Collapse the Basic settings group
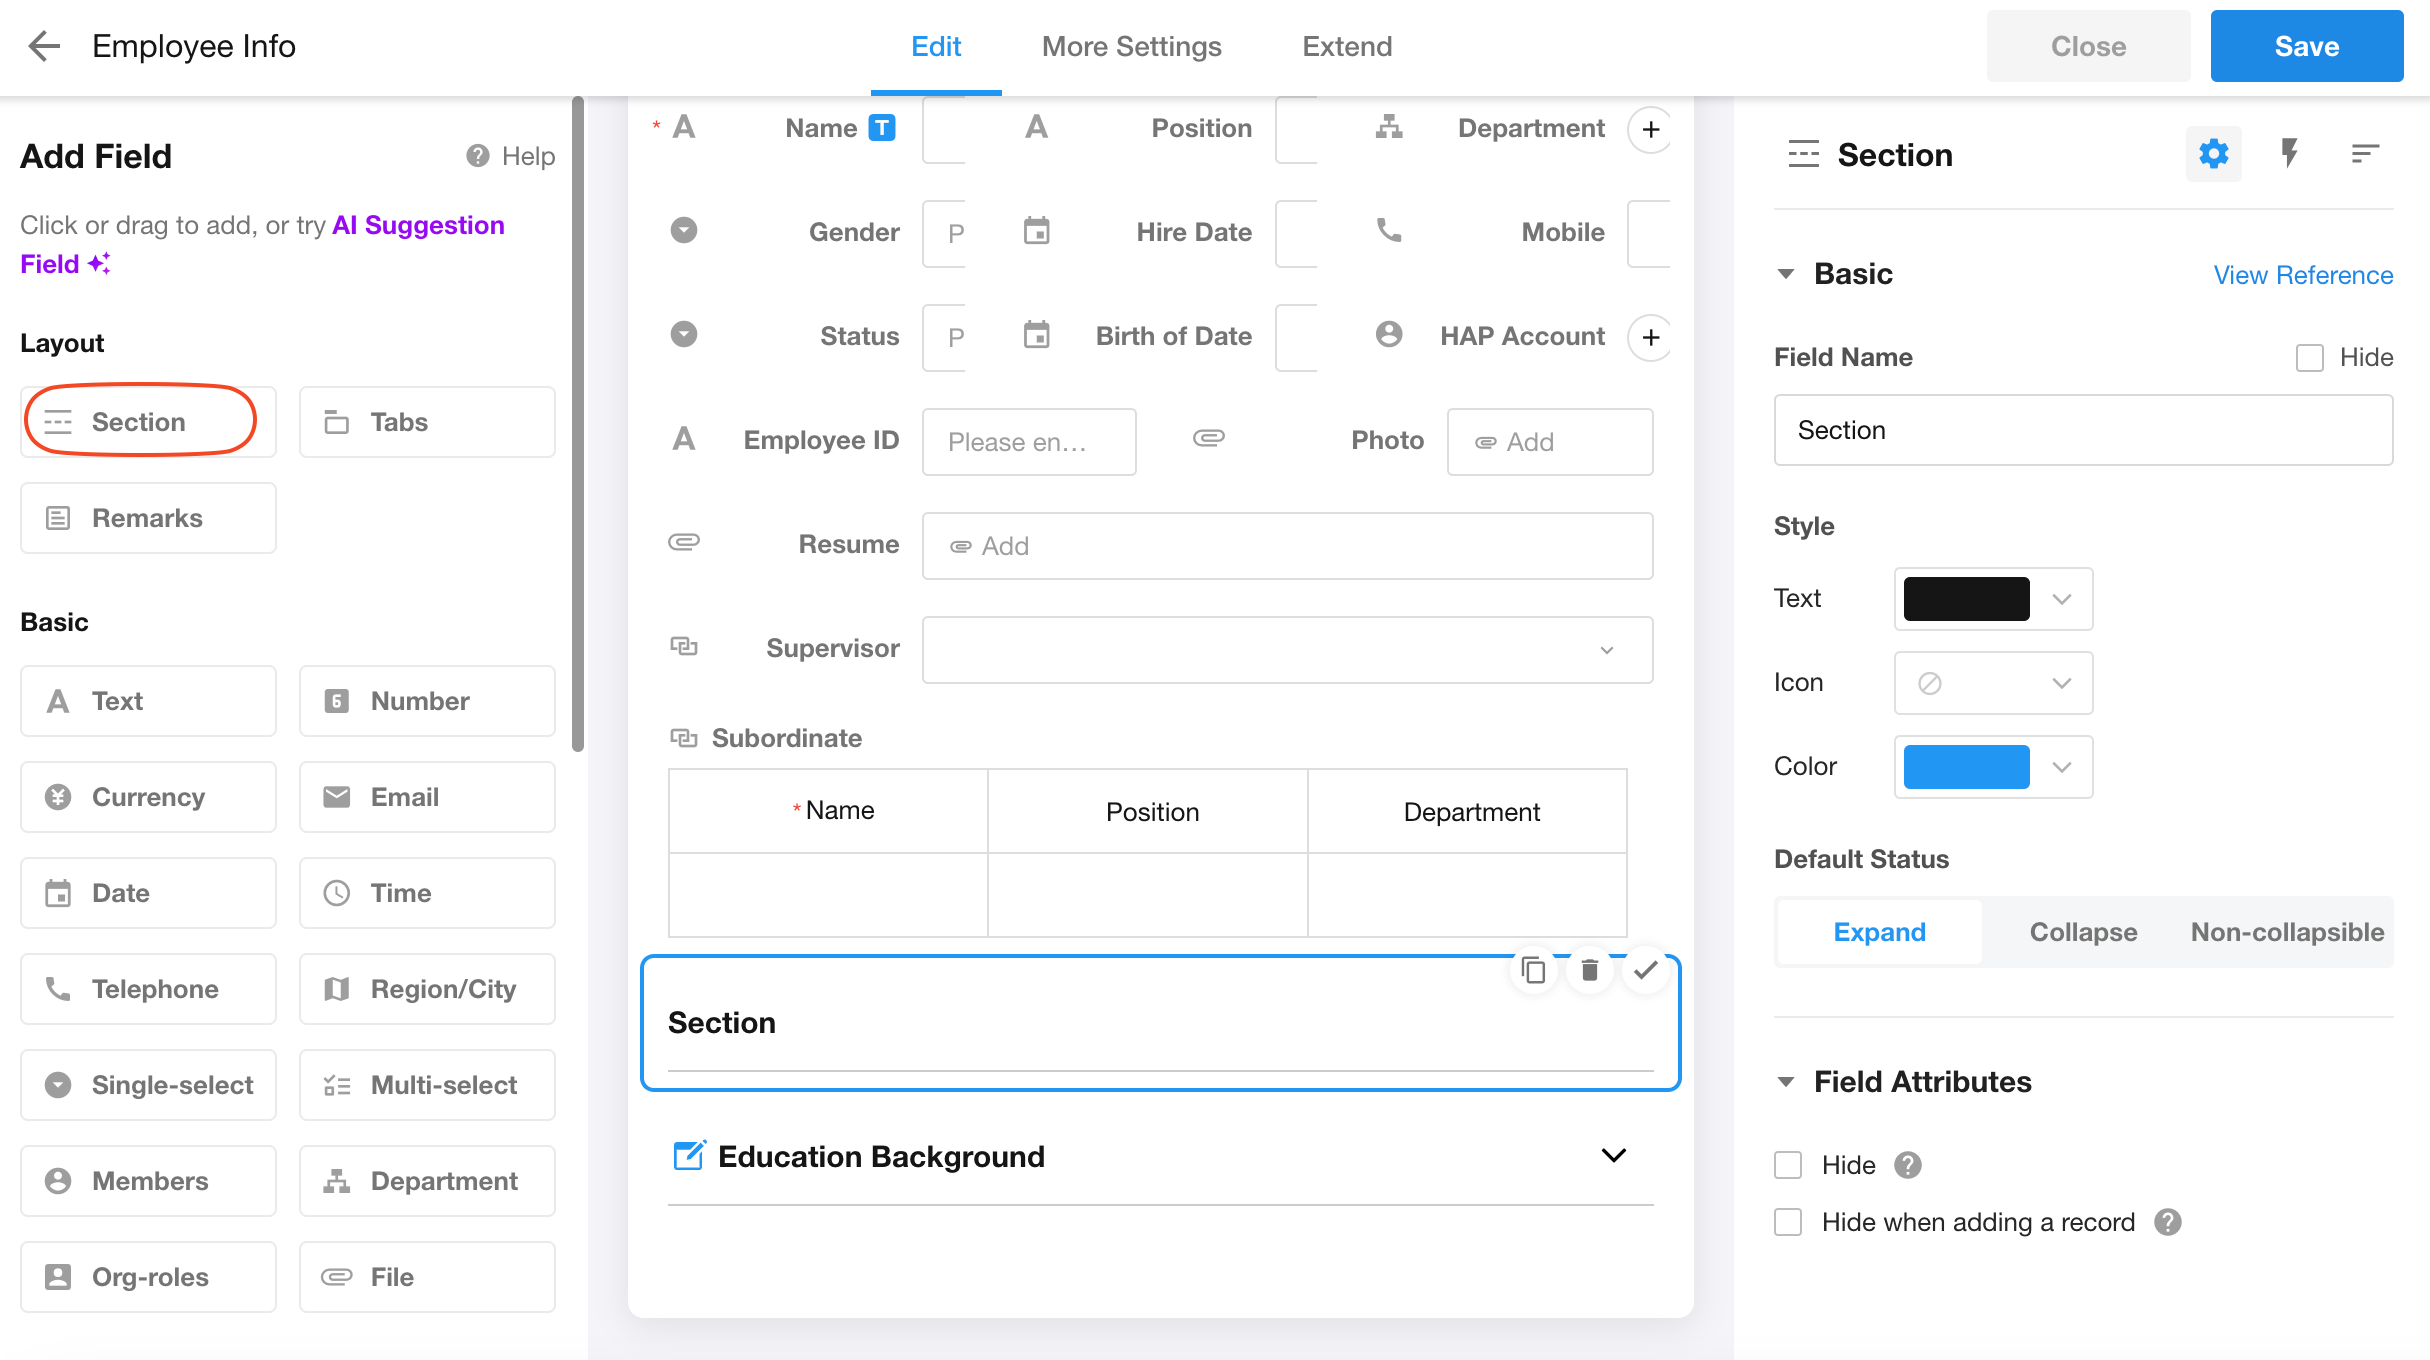The height and width of the screenshot is (1360, 2430). [x=1786, y=274]
